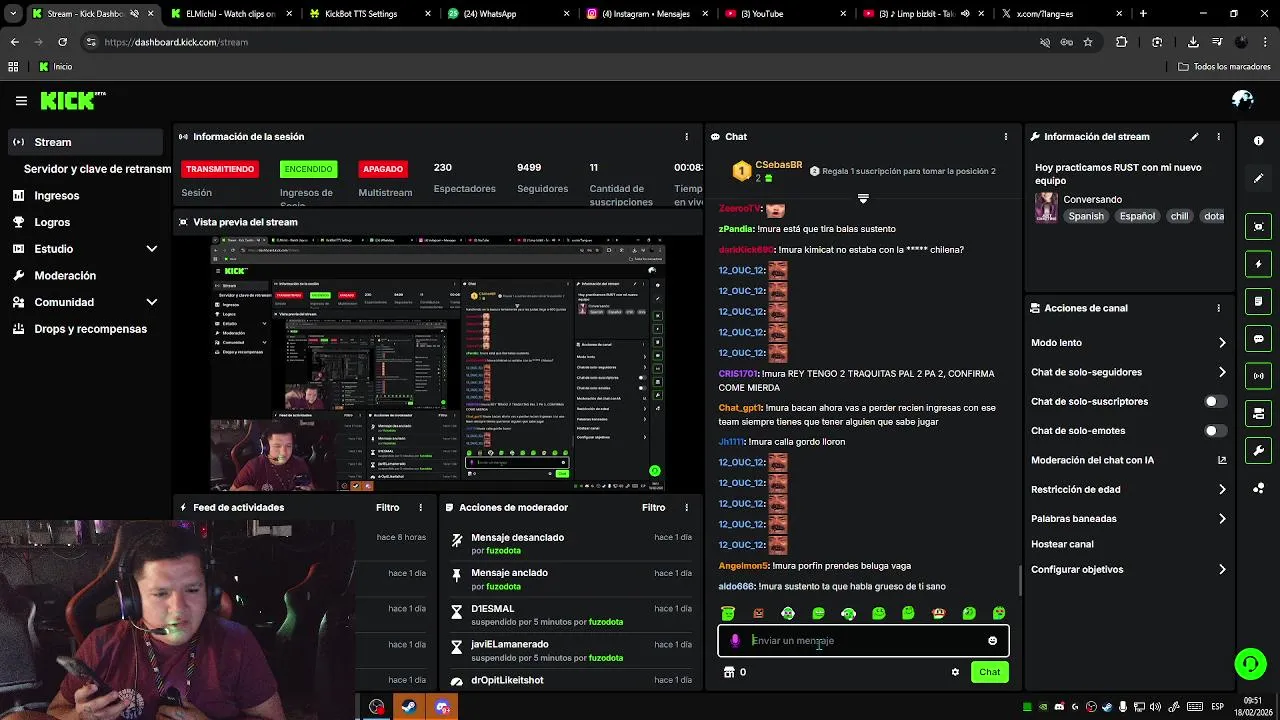Open the emoji picker in message box
Viewport: 1280px width, 720px height.
point(992,641)
